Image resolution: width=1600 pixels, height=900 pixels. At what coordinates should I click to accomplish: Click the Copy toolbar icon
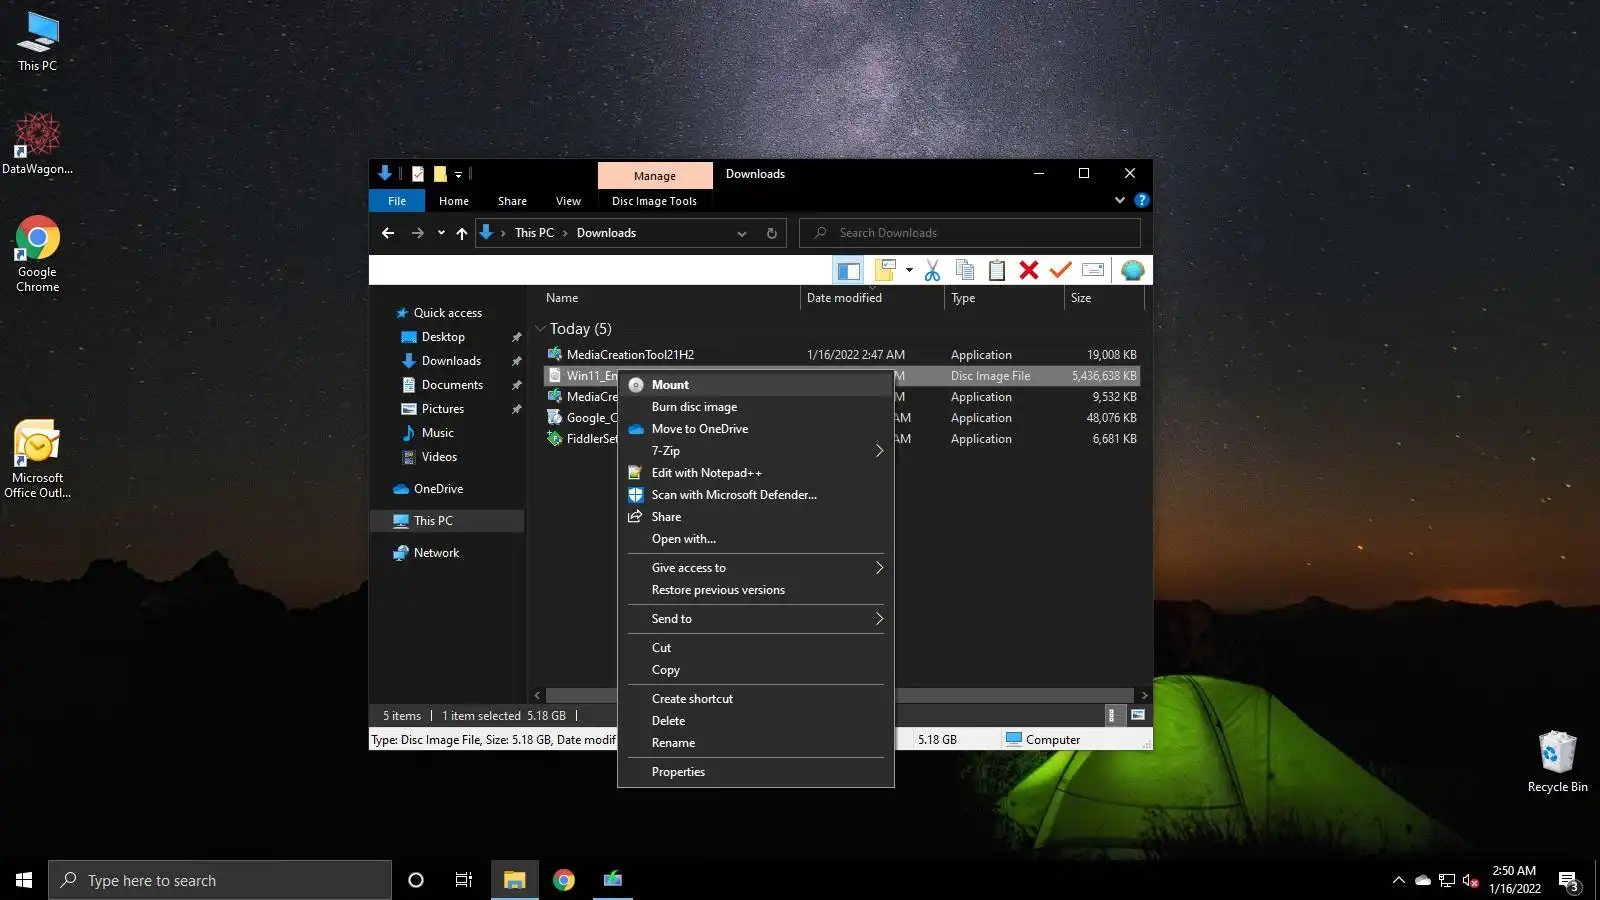[965, 270]
